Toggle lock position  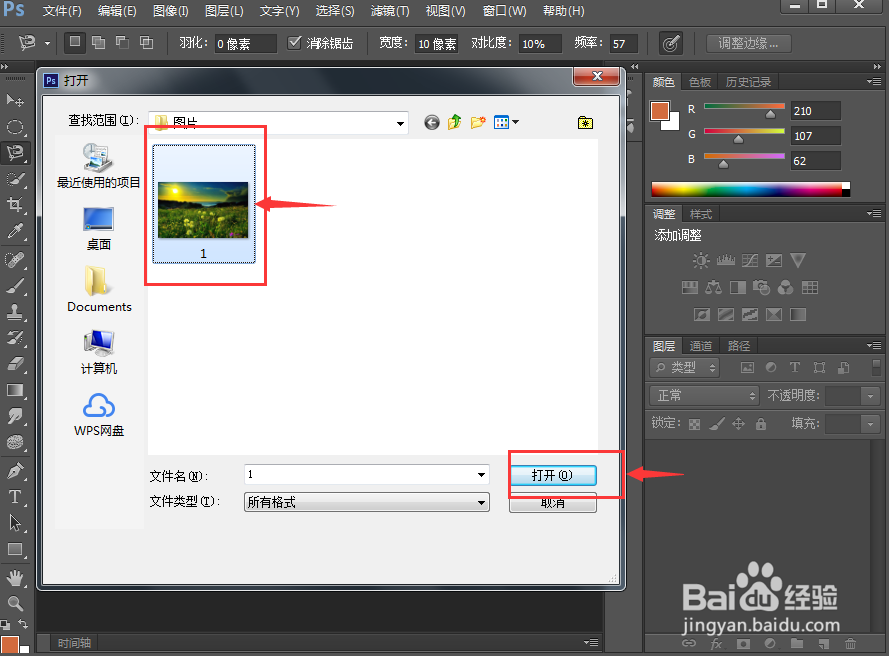tap(739, 424)
